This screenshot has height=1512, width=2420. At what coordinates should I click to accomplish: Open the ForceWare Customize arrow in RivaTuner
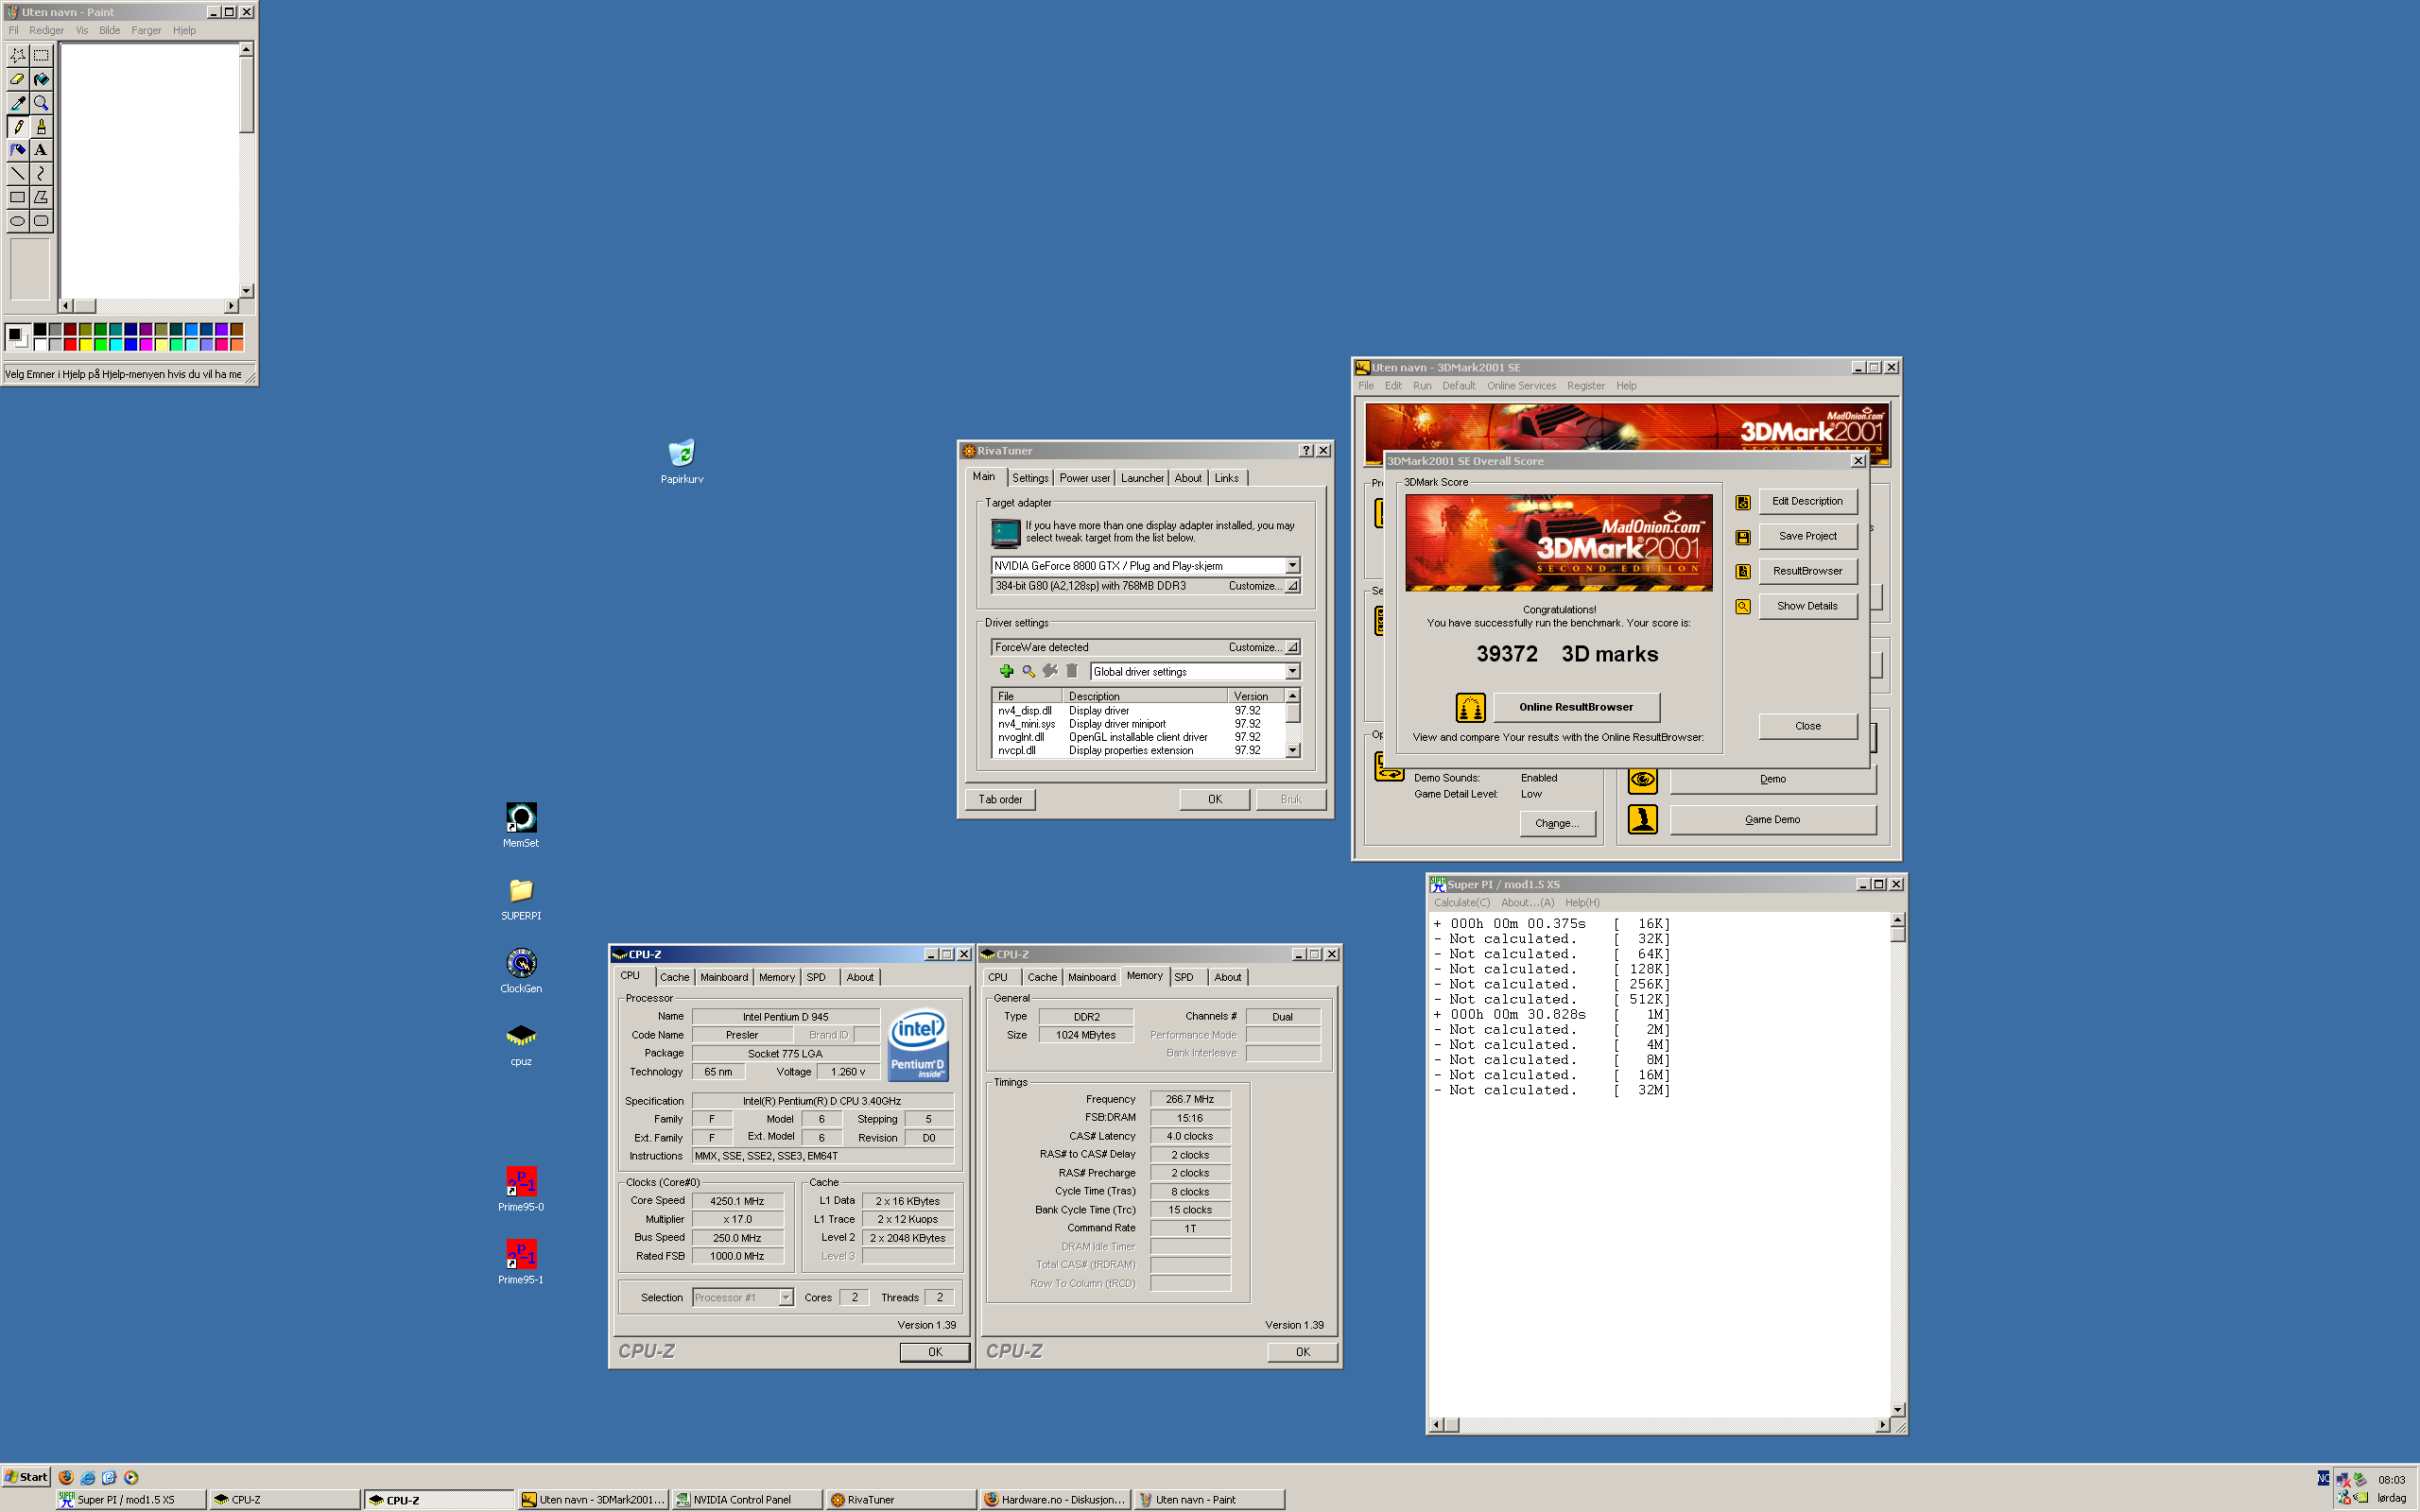pos(1292,647)
